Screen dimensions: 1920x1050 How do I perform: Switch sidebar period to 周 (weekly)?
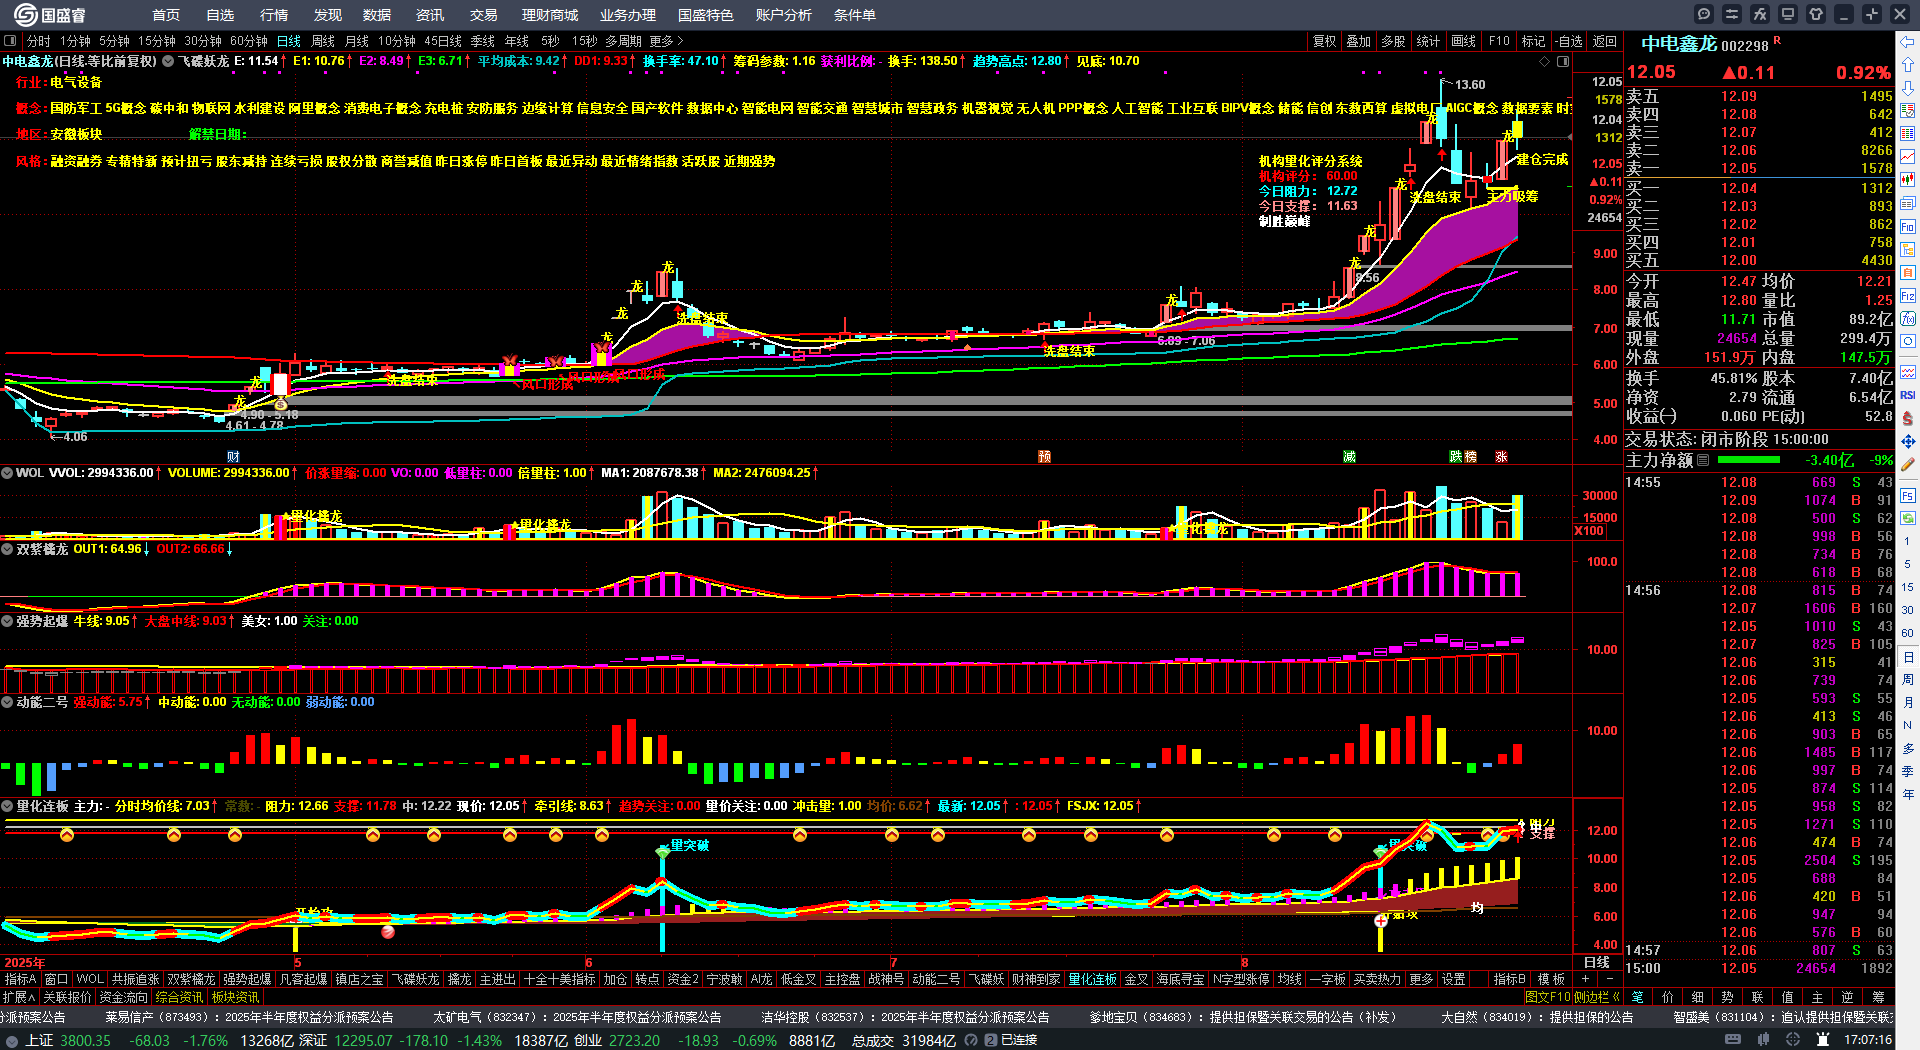click(1908, 679)
